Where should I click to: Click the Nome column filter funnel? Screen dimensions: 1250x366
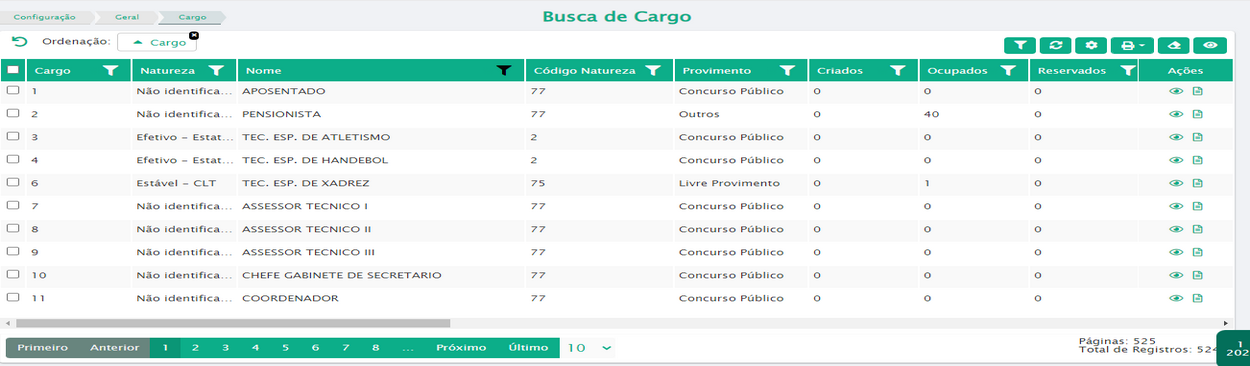click(x=505, y=71)
